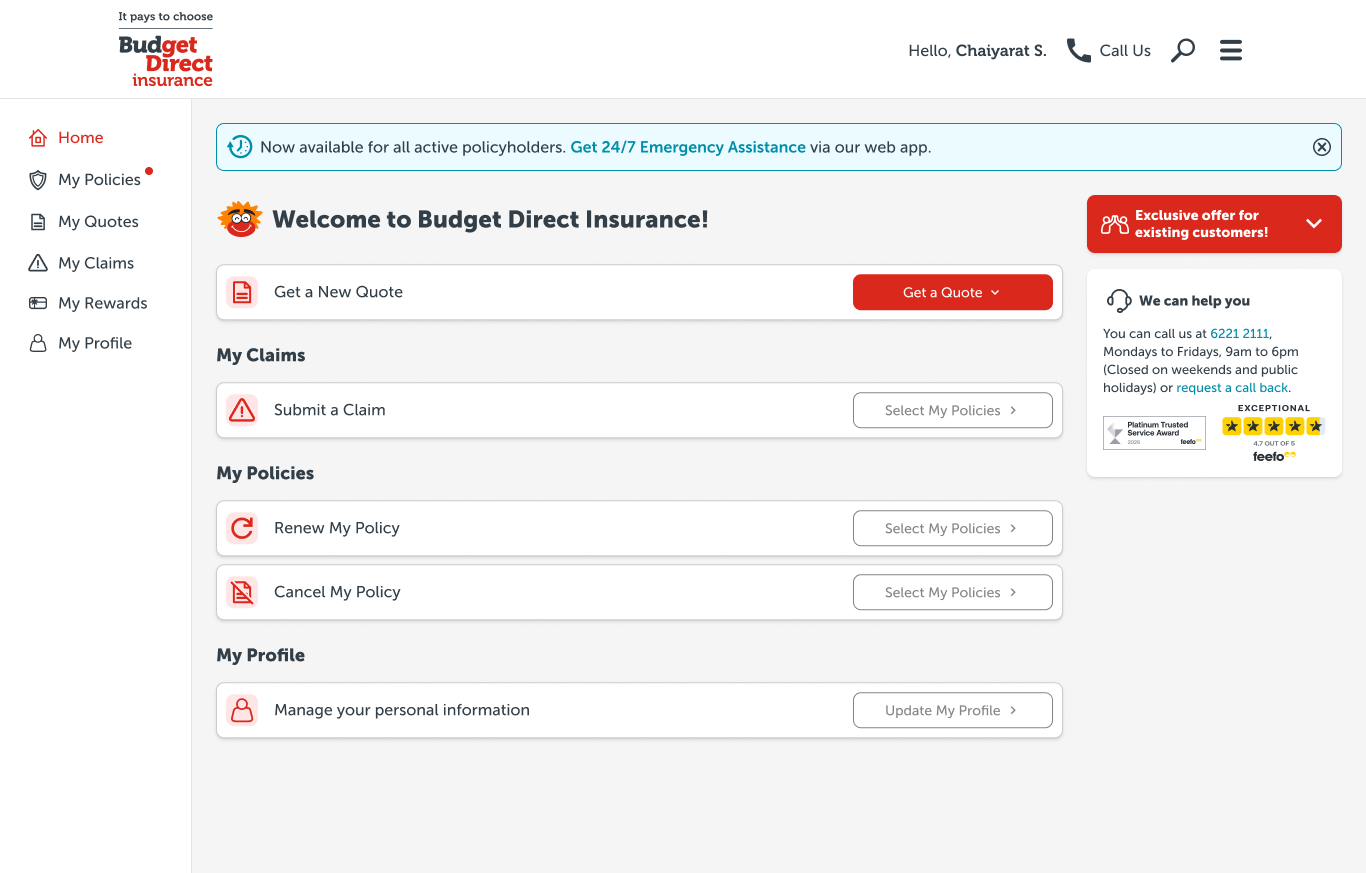1366x873 pixels.
Task: Click the Manage personal information person icon
Action: click(242, 710)
